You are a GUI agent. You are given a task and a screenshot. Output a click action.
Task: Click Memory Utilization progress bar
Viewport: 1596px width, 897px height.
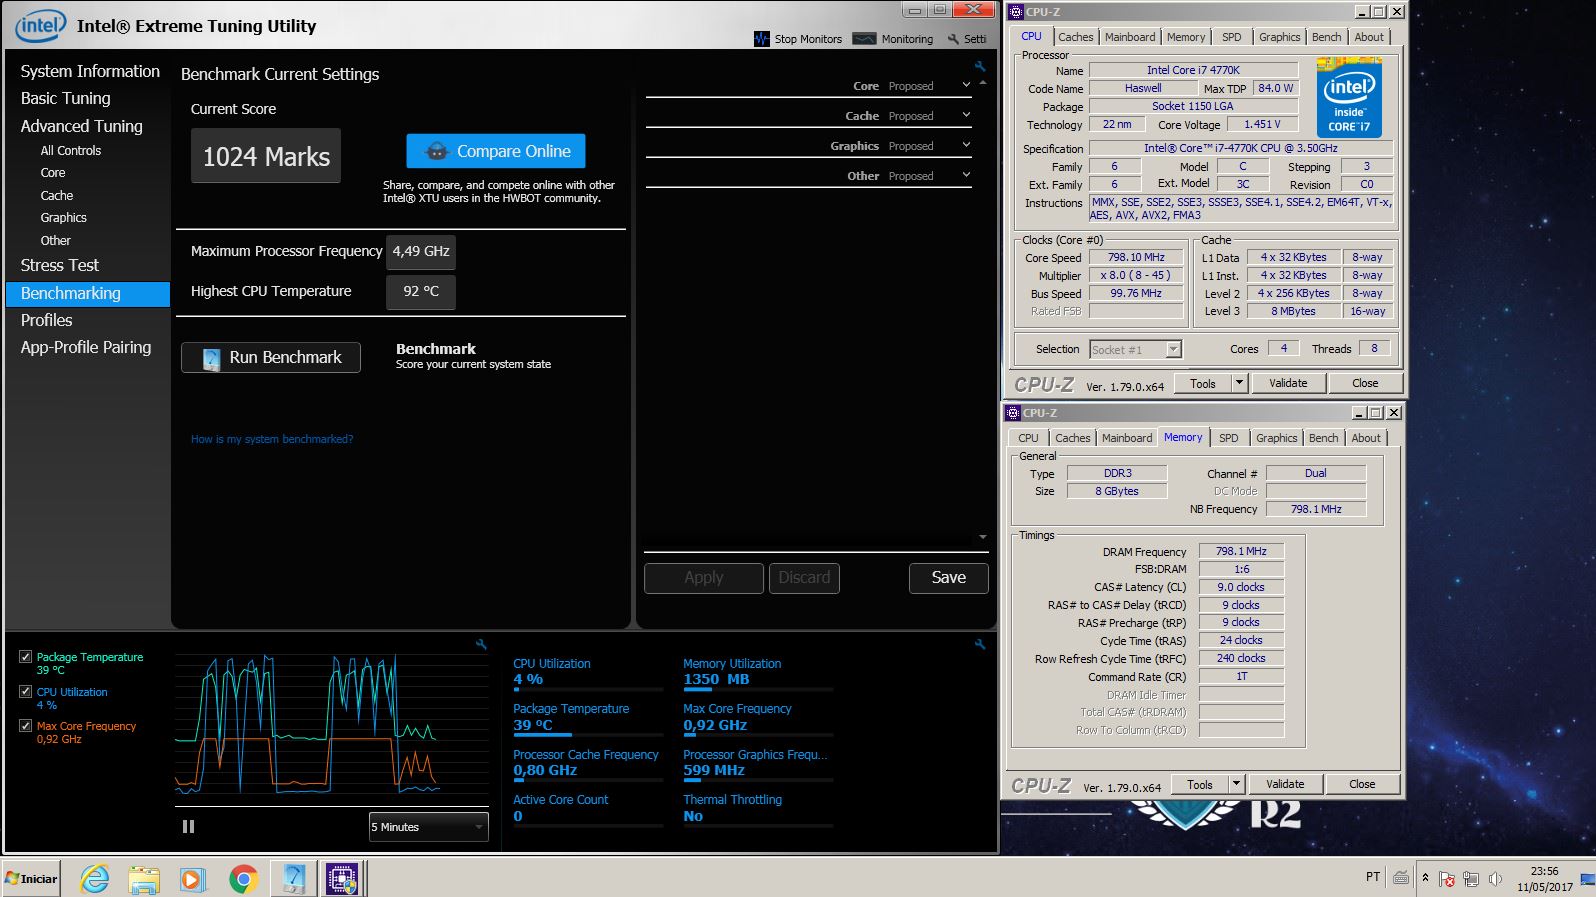click(758, 690)
